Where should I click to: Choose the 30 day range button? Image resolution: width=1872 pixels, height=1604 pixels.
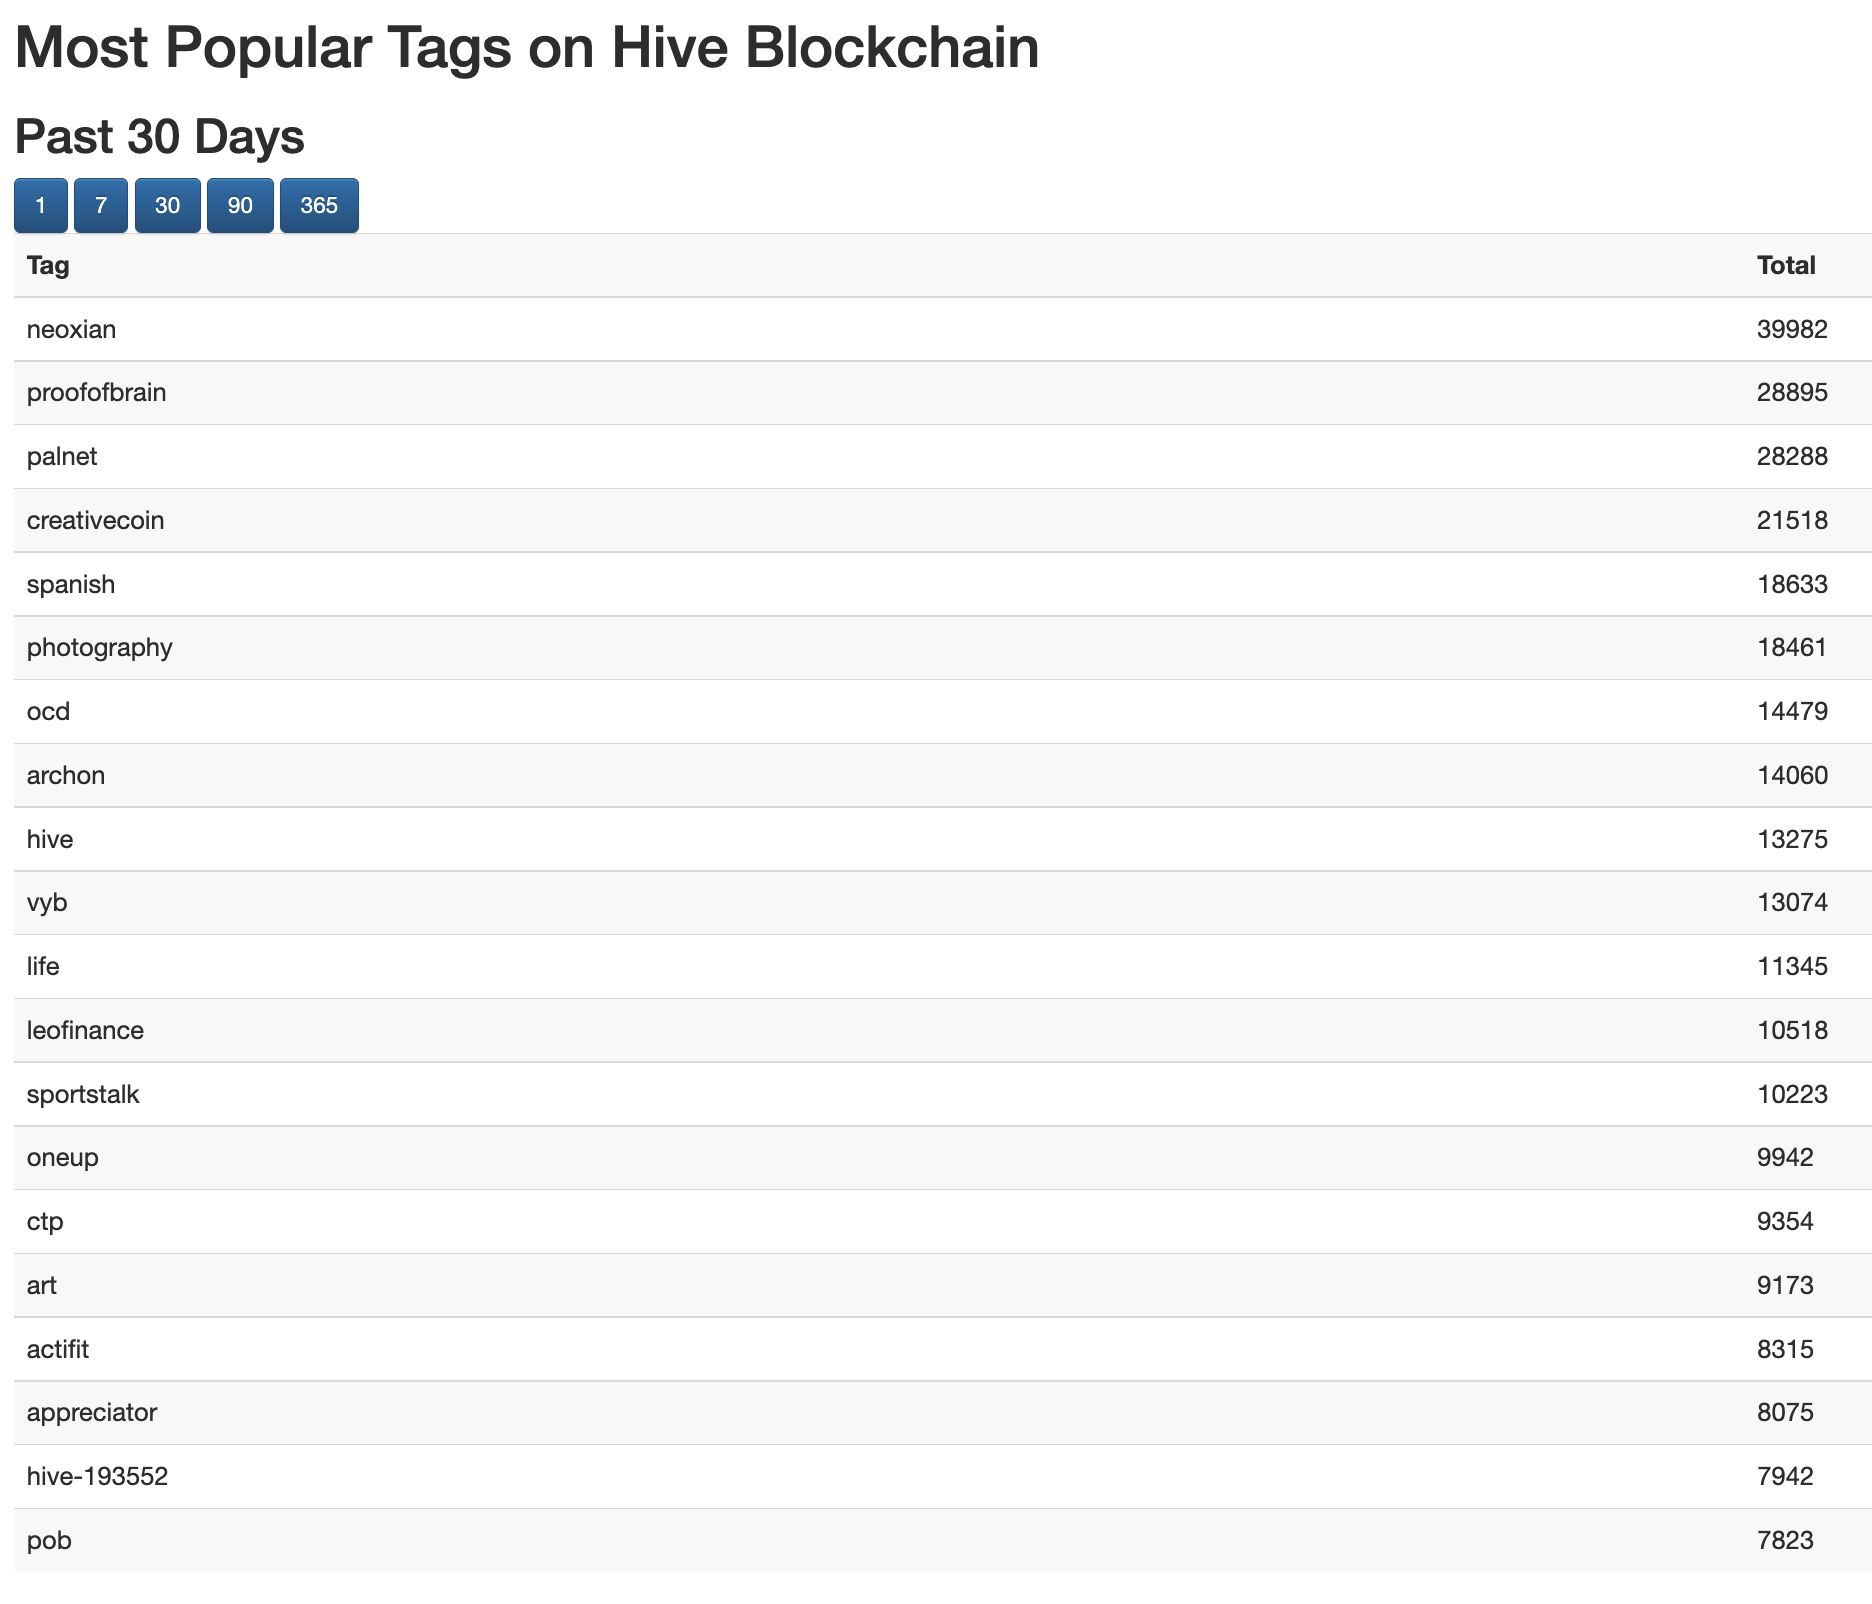click(x=168, y=206)
